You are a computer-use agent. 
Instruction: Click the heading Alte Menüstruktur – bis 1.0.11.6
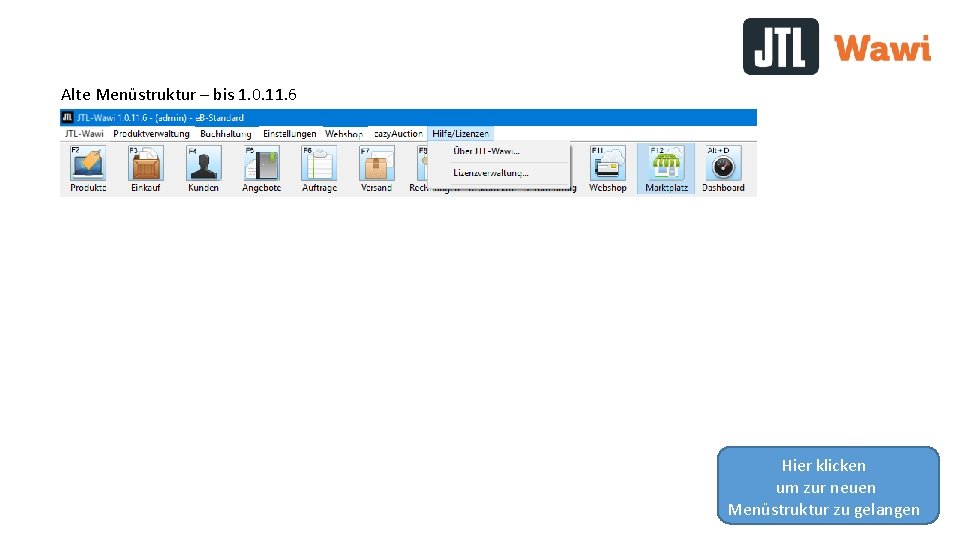click(178, 94)
